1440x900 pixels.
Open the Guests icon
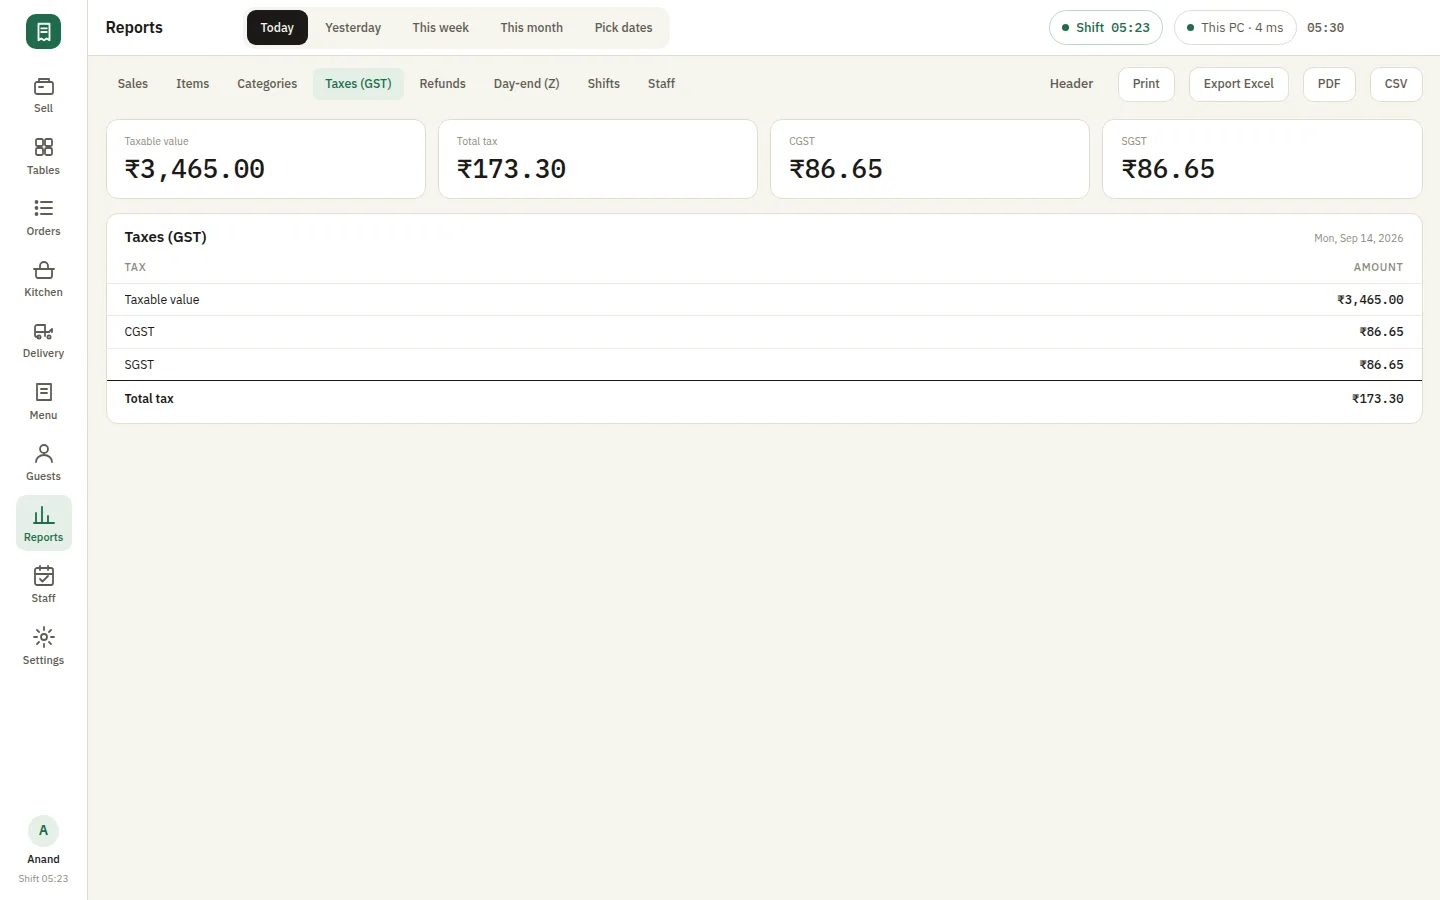[43, 454]
